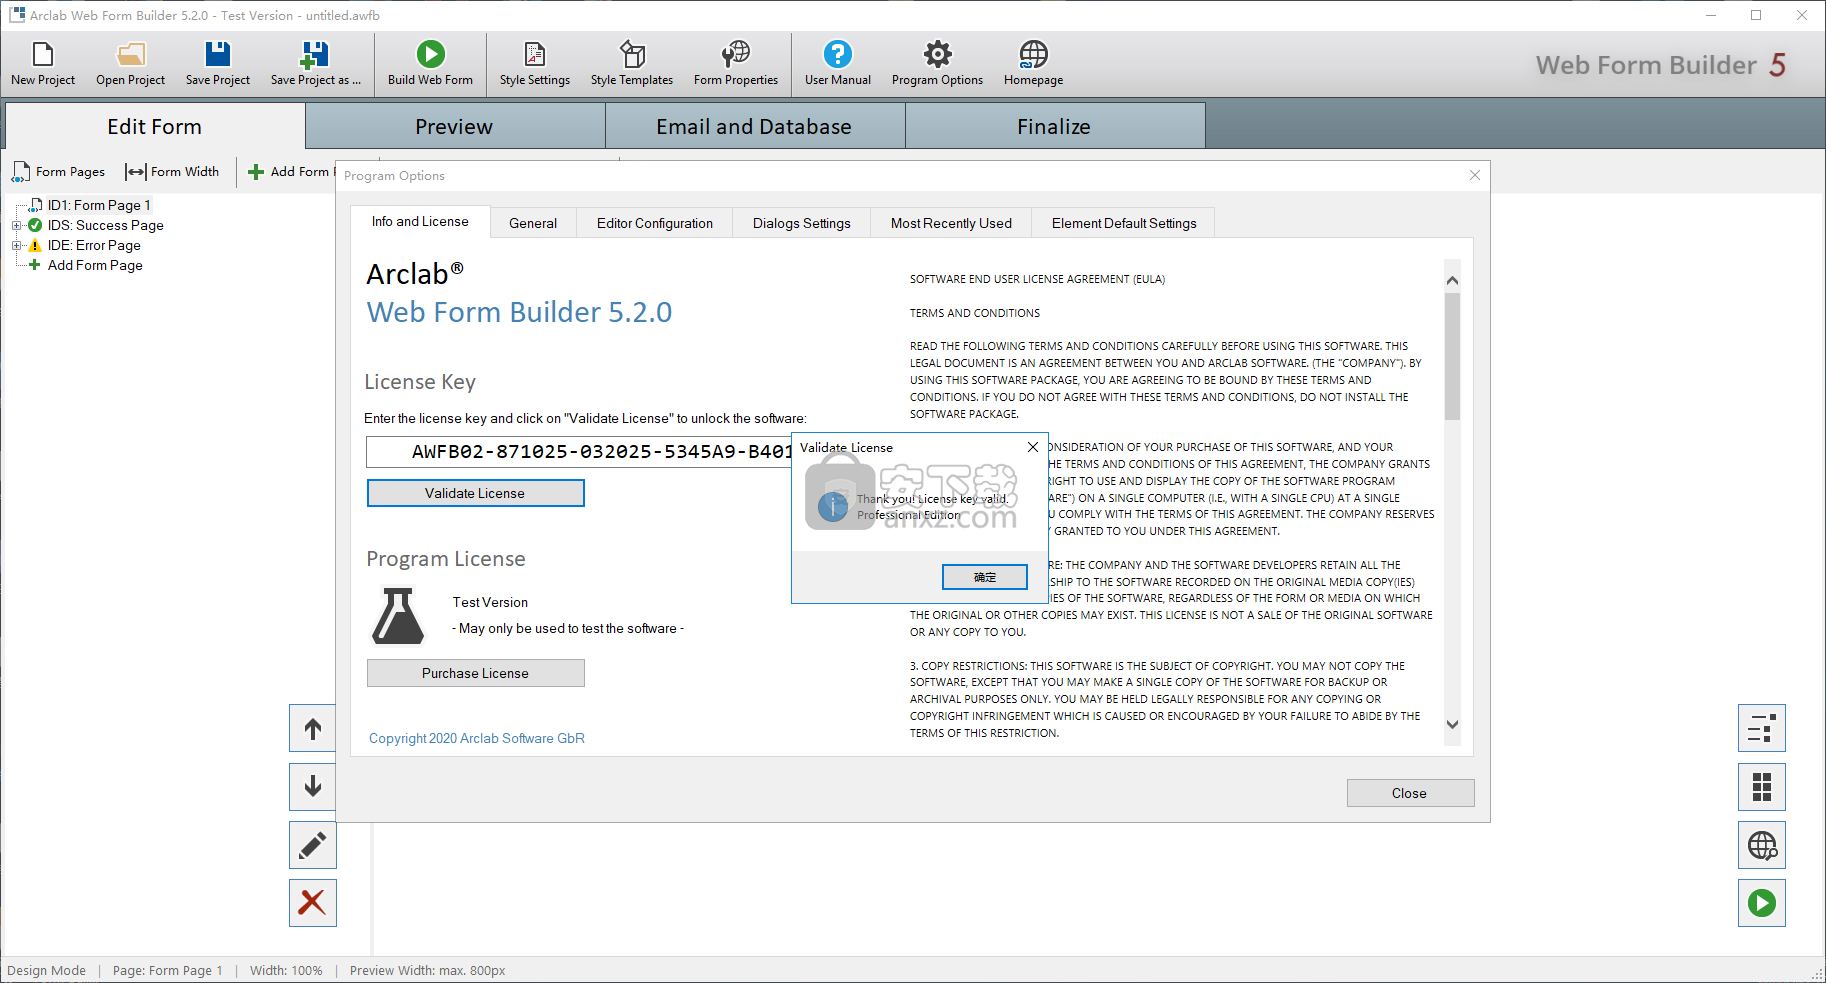This screenshot has width=1826, height=983.
Task: Open the User Manual help icon
Action: [x=838, y=64]
